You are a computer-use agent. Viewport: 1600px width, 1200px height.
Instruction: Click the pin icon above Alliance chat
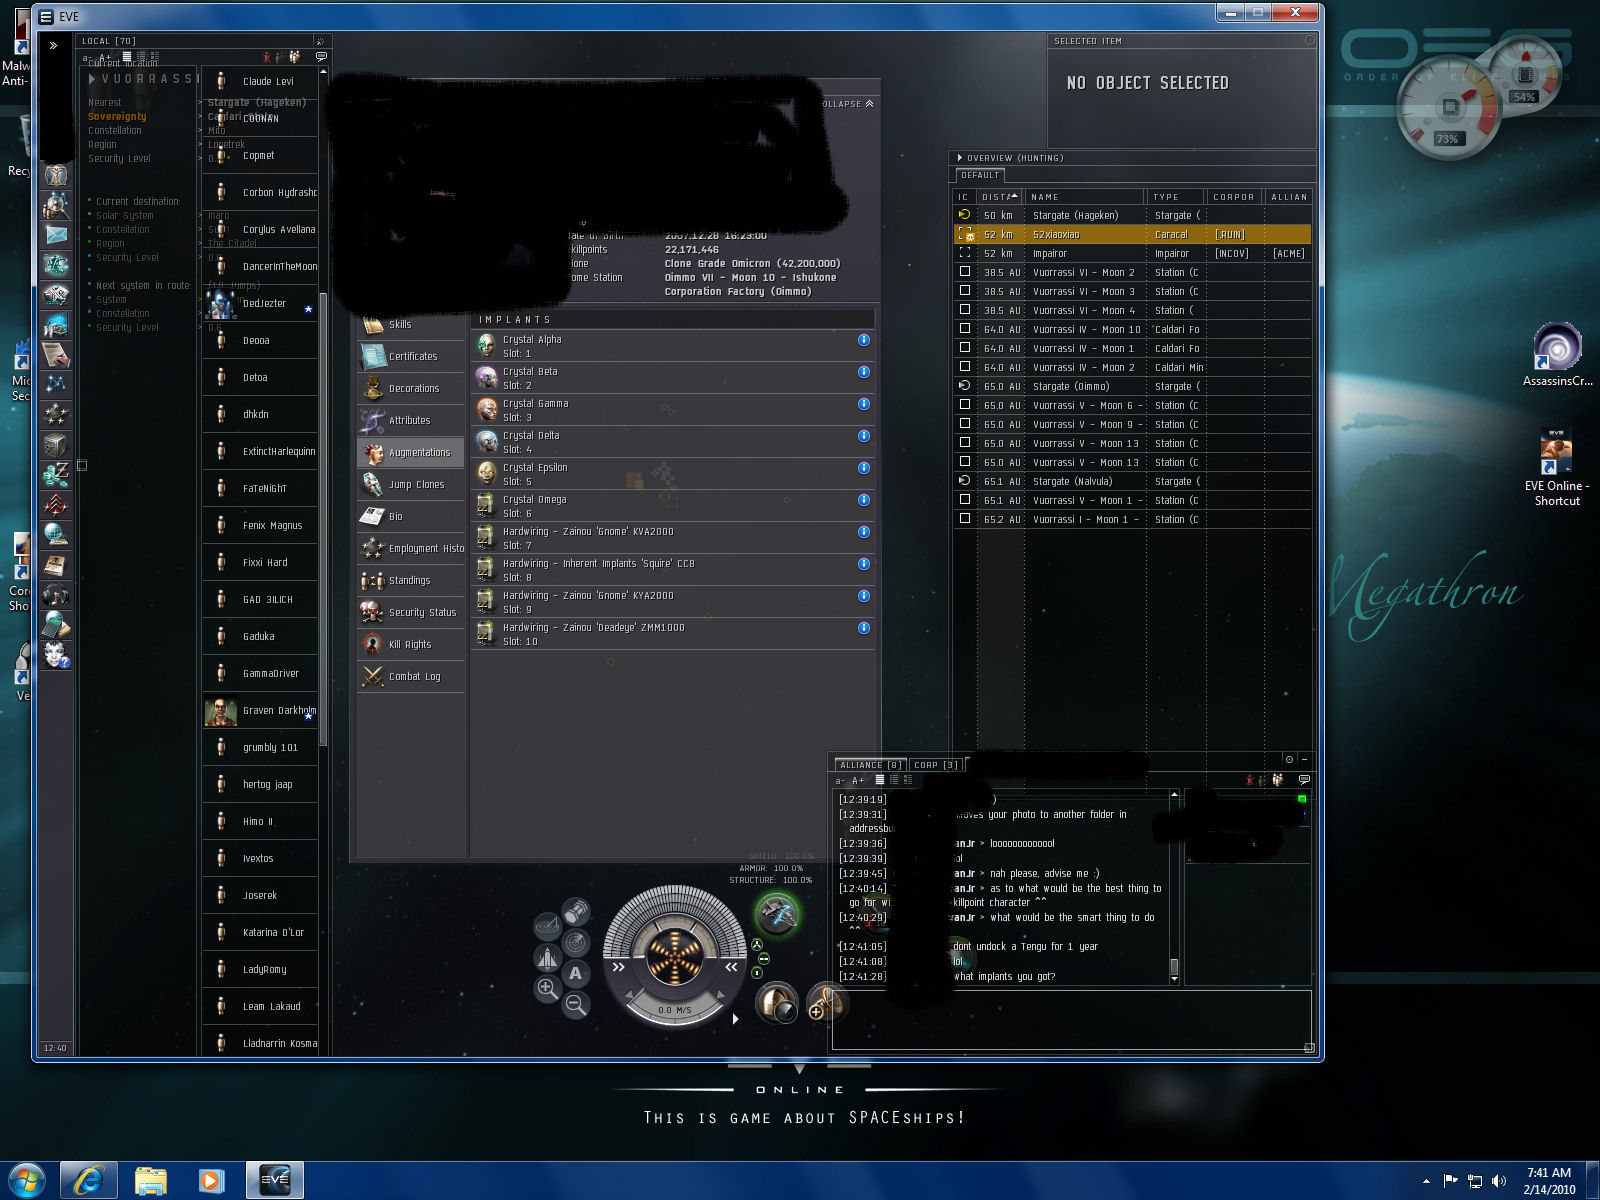[1289, 759]
